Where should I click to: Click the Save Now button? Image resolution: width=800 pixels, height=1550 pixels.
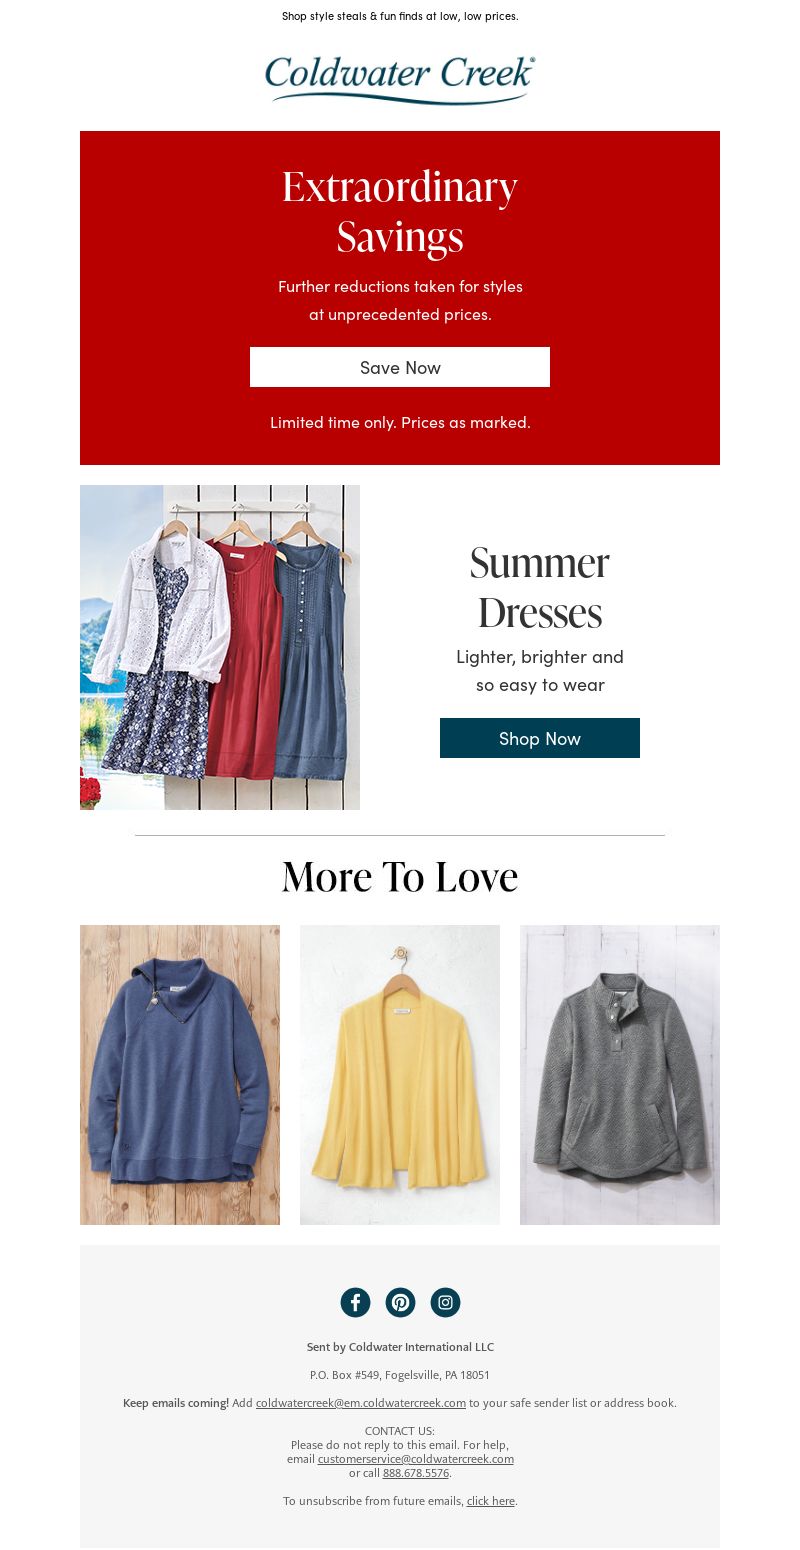[400, 367]
